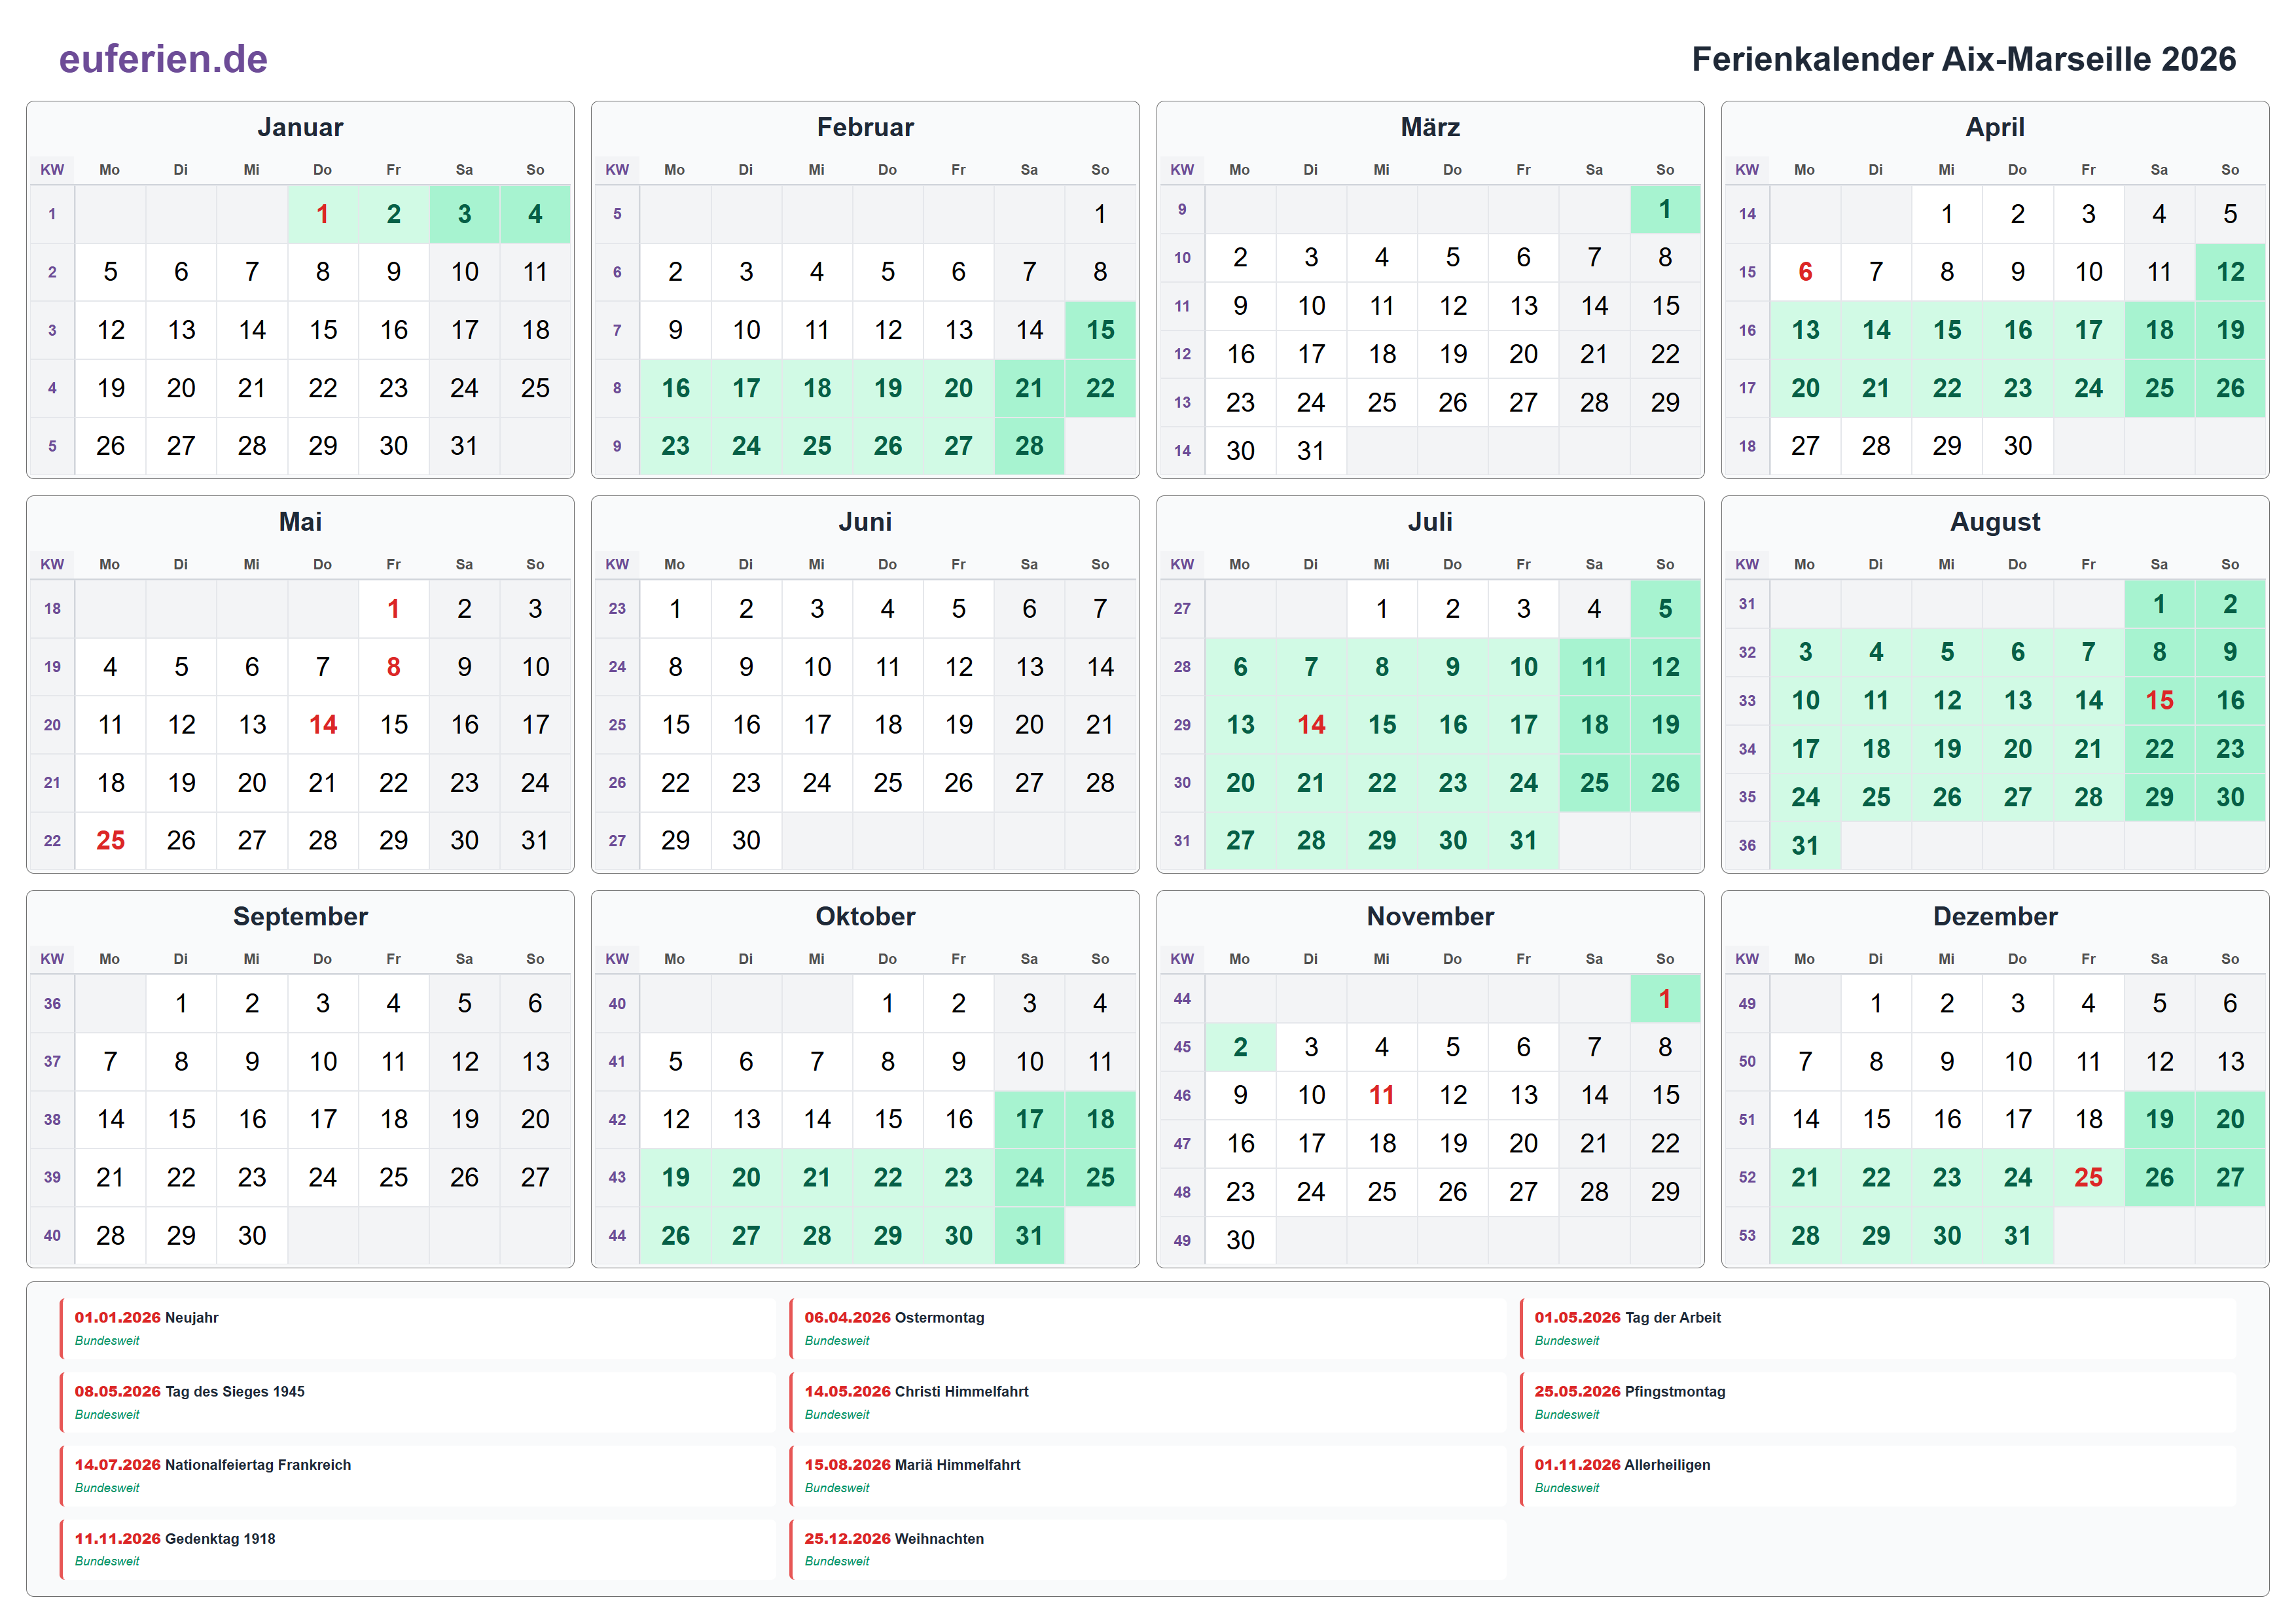This screenshot has height=1623, width=2296.
Task: Select February 28 vacation day
Action: 1028,446
